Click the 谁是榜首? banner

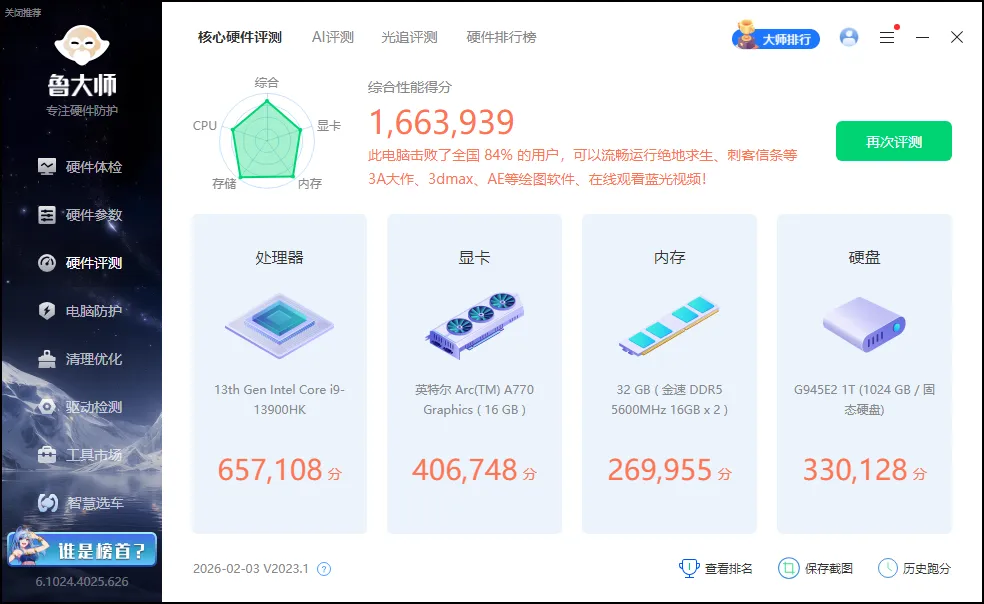[x=82, y=548]
